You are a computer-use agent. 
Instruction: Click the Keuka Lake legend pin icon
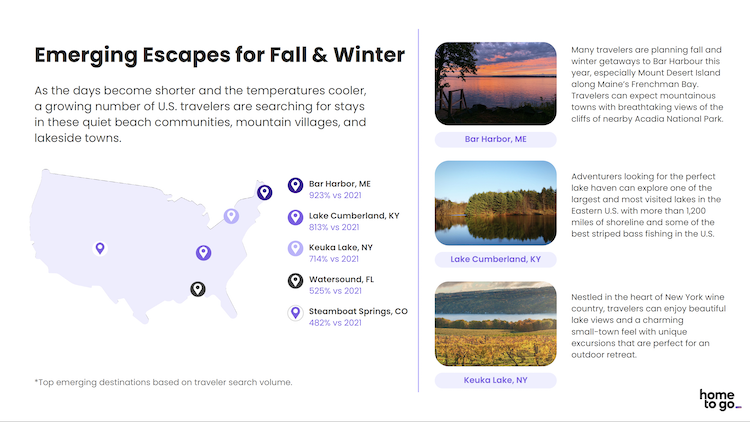(295, 249)
